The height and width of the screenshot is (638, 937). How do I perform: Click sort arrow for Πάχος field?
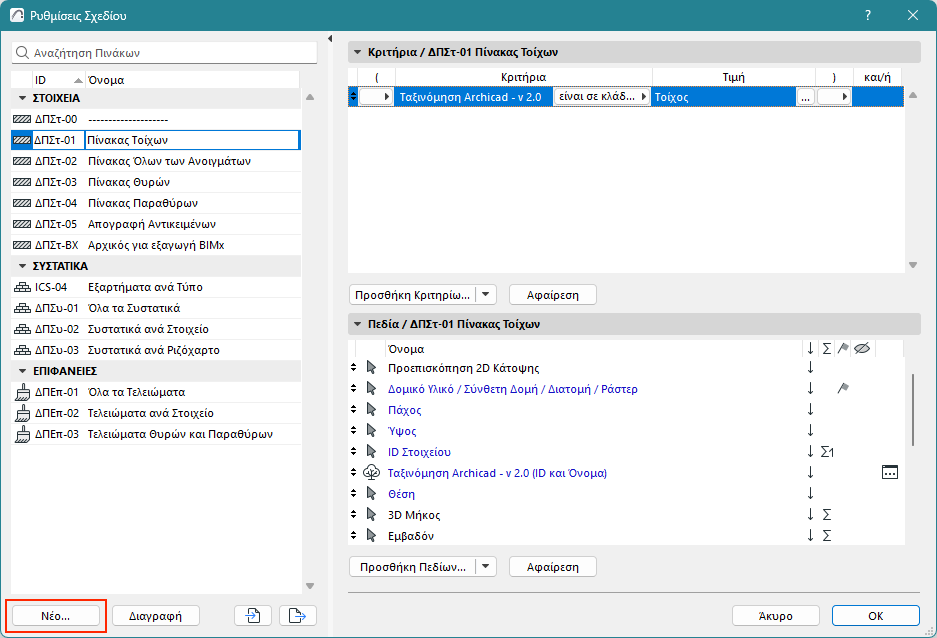tap(810, 410)
